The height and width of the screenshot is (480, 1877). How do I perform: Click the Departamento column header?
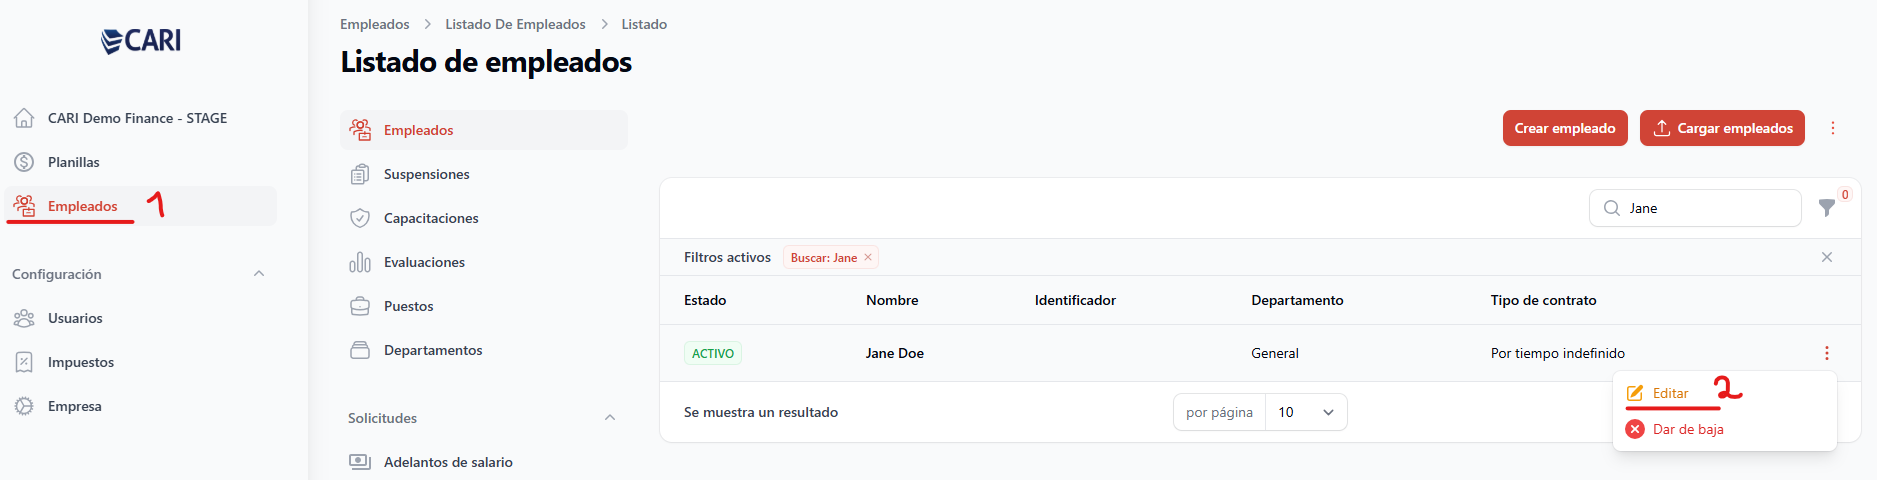click(1297, 300)
